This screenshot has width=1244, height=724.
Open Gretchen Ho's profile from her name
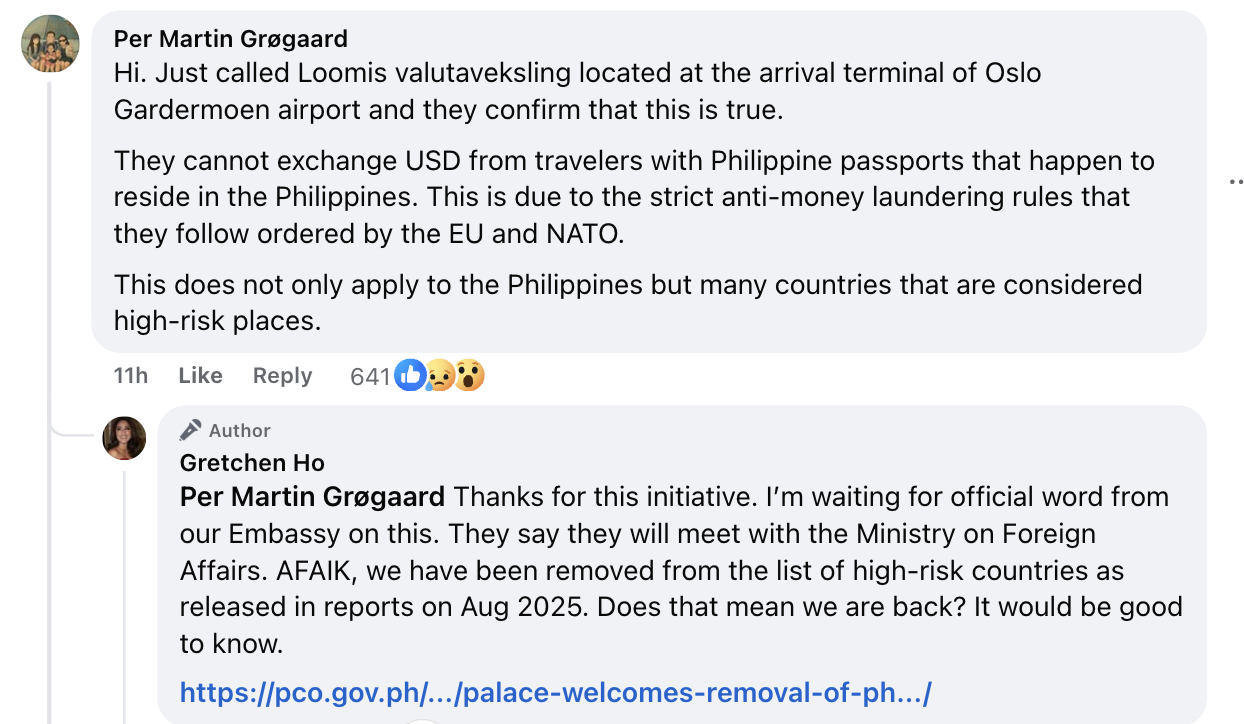(x=252, y=463)
